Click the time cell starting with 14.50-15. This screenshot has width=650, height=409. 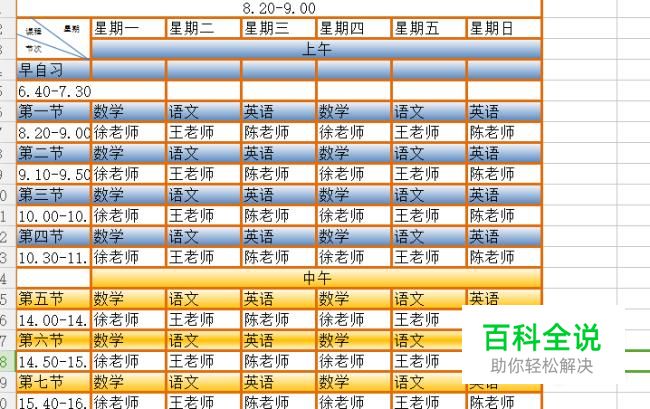[53, 361]
